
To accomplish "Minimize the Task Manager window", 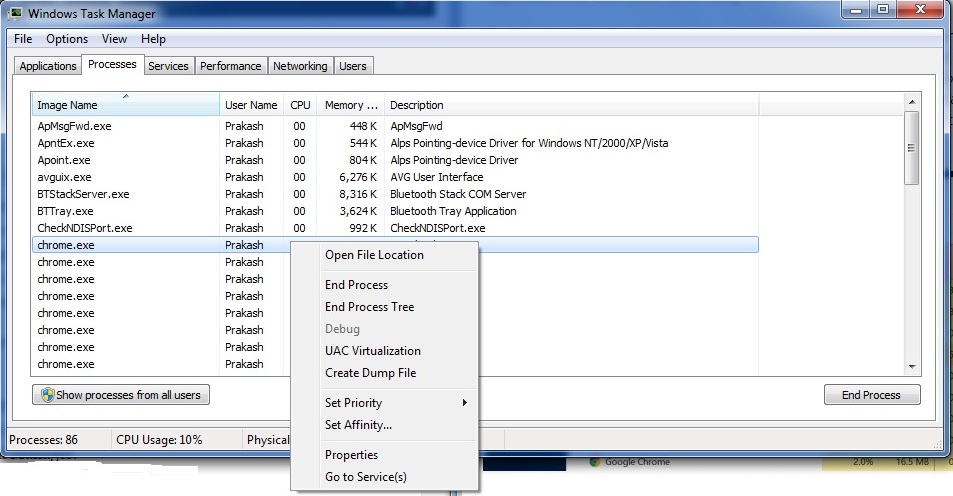I will (x=856, y=10).
